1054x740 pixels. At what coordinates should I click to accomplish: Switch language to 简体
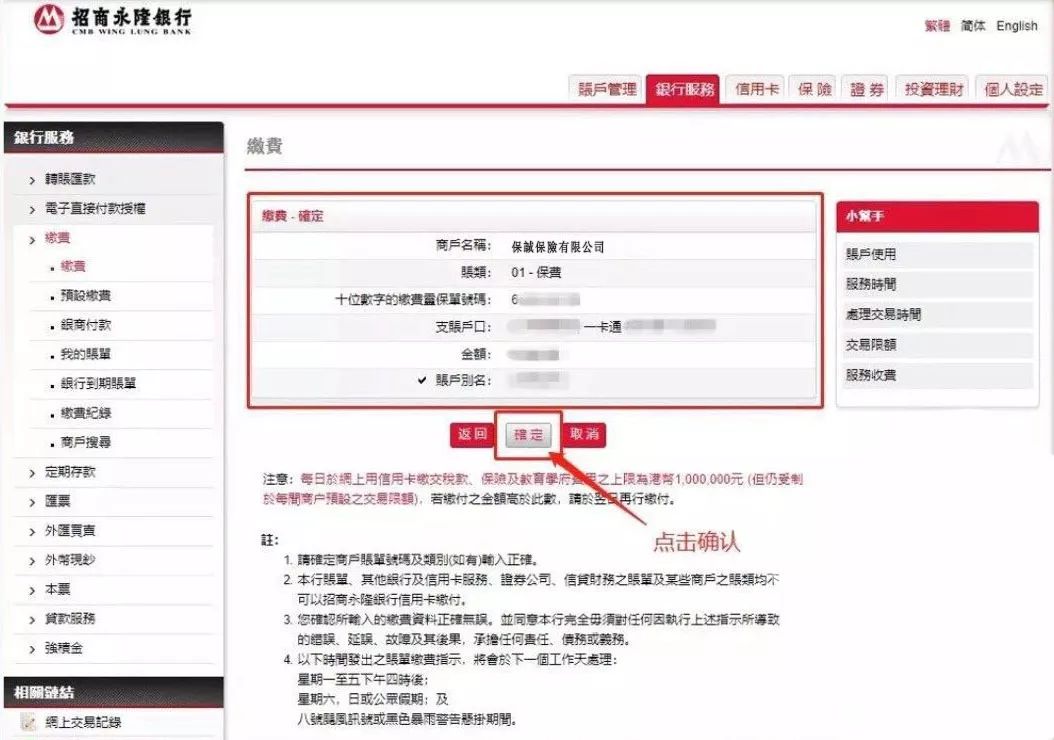(x=973, y=26)
